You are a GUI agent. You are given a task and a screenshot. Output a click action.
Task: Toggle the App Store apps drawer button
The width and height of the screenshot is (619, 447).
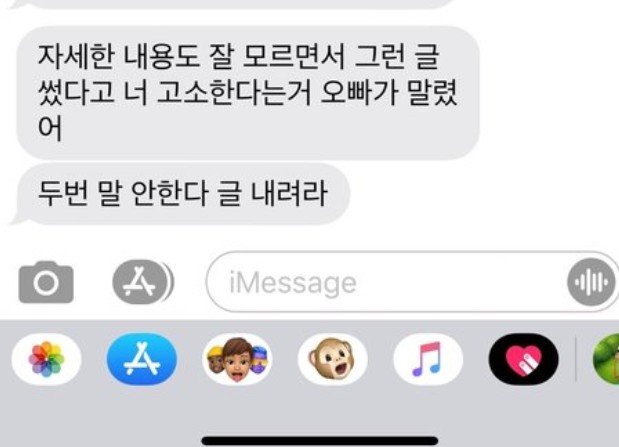point(143,282)
